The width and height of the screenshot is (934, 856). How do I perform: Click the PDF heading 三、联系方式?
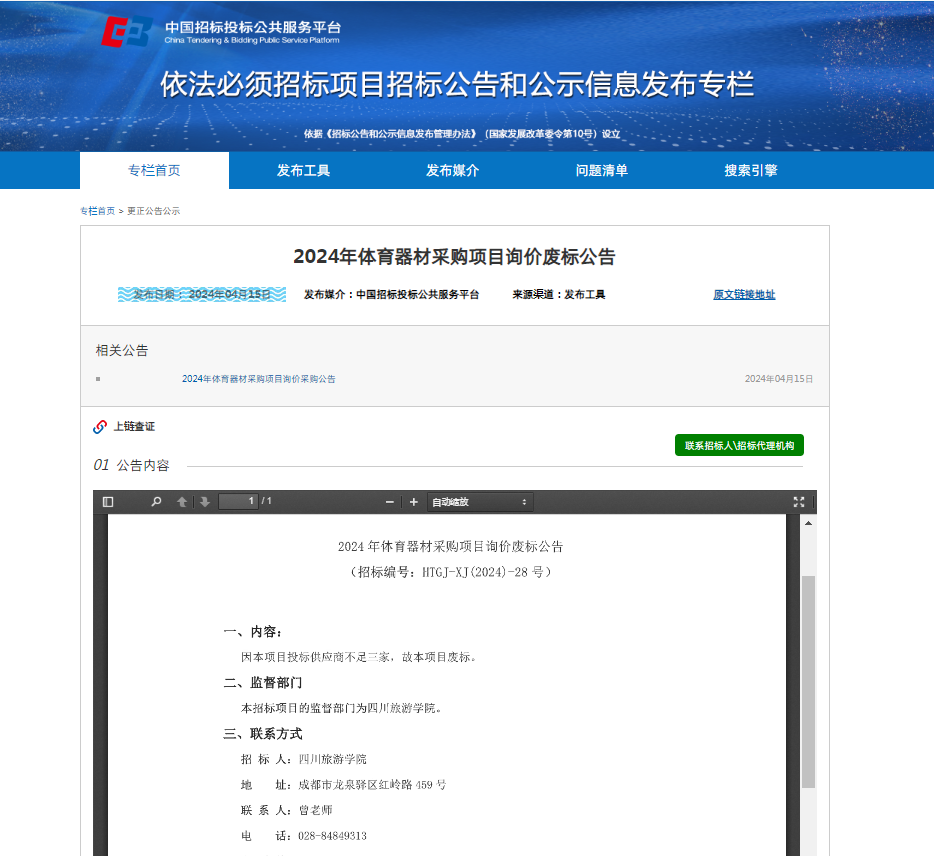[x=263, y=734]
